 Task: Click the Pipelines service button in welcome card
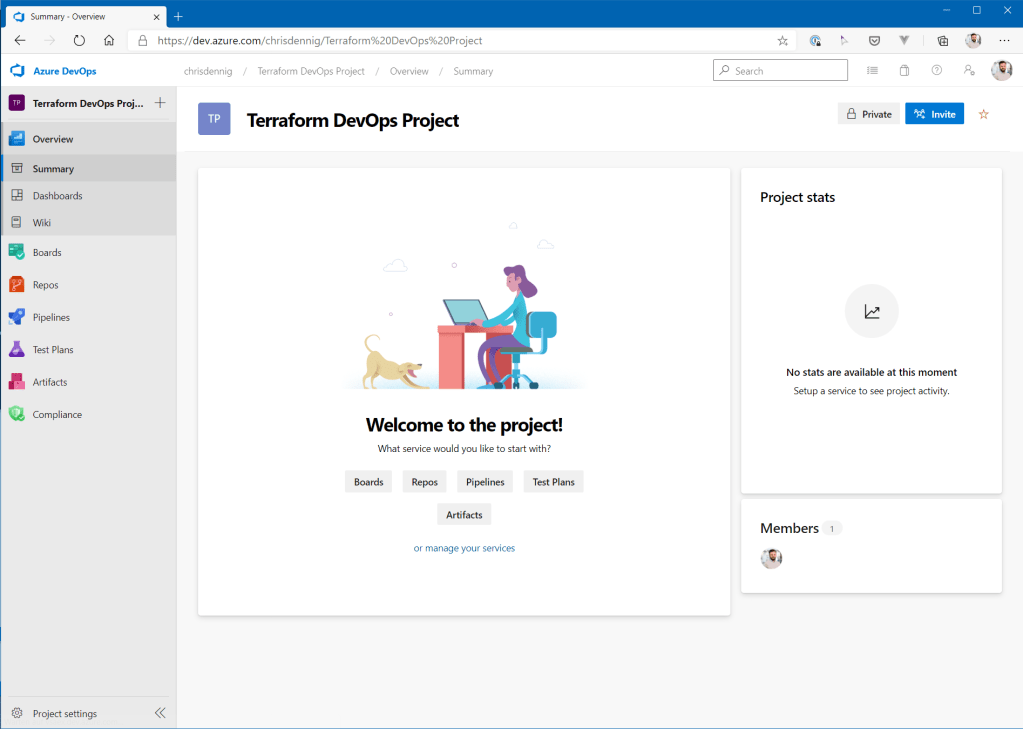(x=485, y=482)
